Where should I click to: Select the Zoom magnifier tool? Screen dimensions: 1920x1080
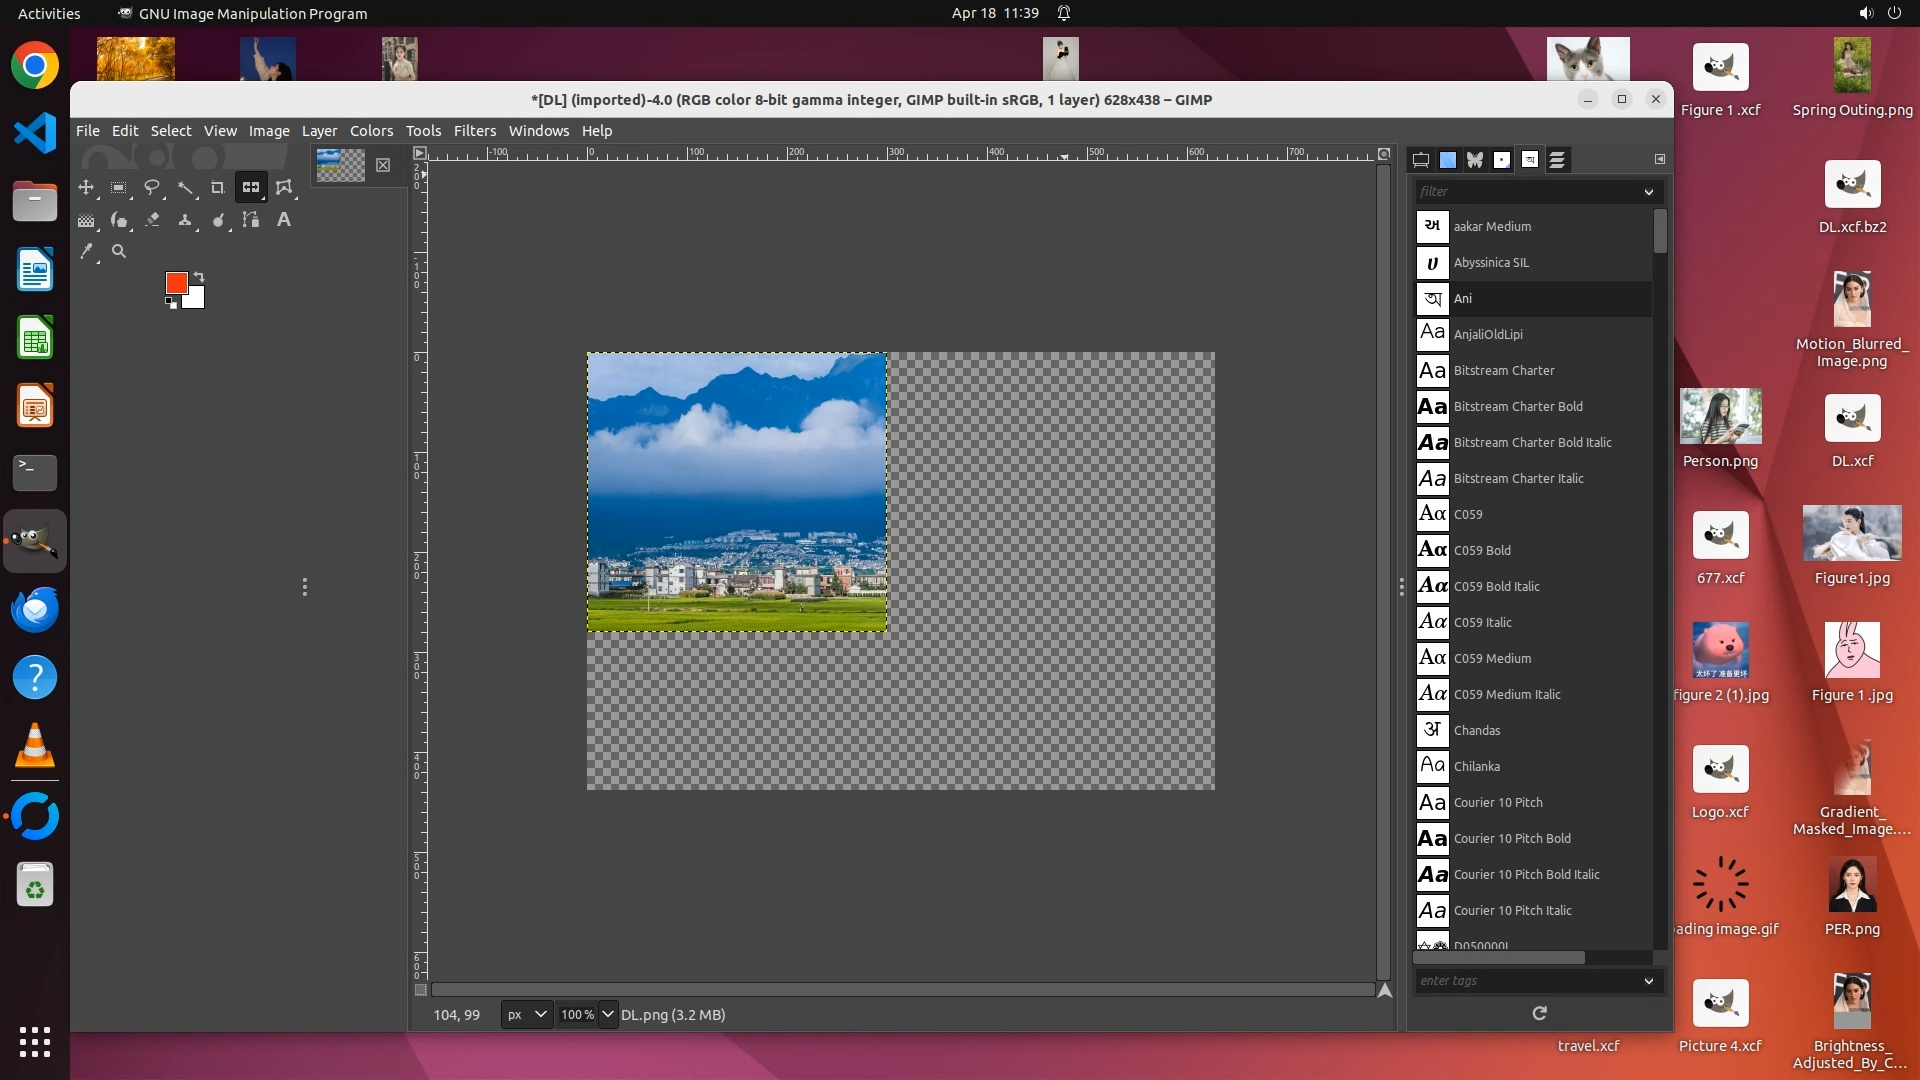click(119, 252)
